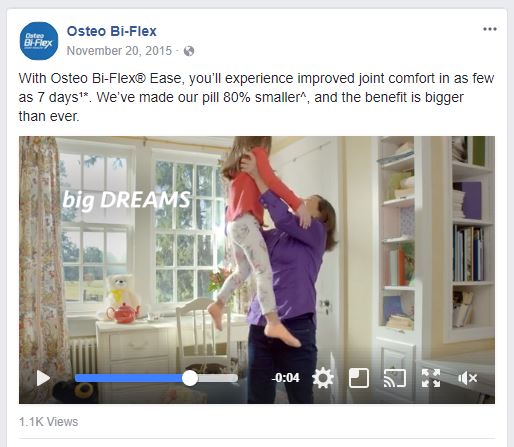
Task: Click the remaining time -0:04 label
Action: (x=285, y=378)
